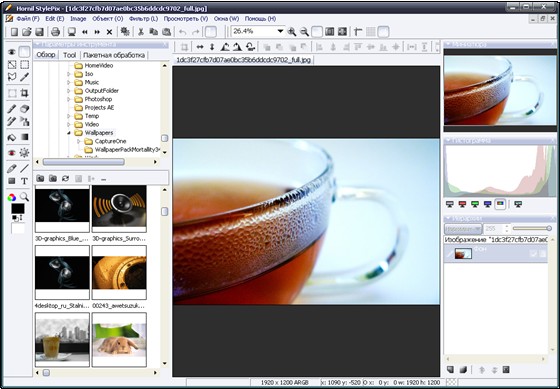This screenshot has width=560, height=389.
Task: Click the Cut scissors icon
Action: click(x=141, y=32)
